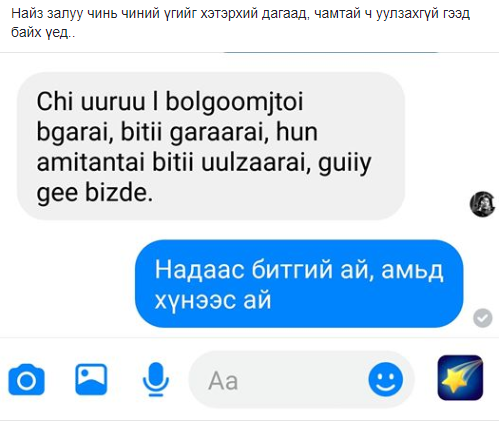Click хүнээс ай line in sent message

tap(213, 300)
